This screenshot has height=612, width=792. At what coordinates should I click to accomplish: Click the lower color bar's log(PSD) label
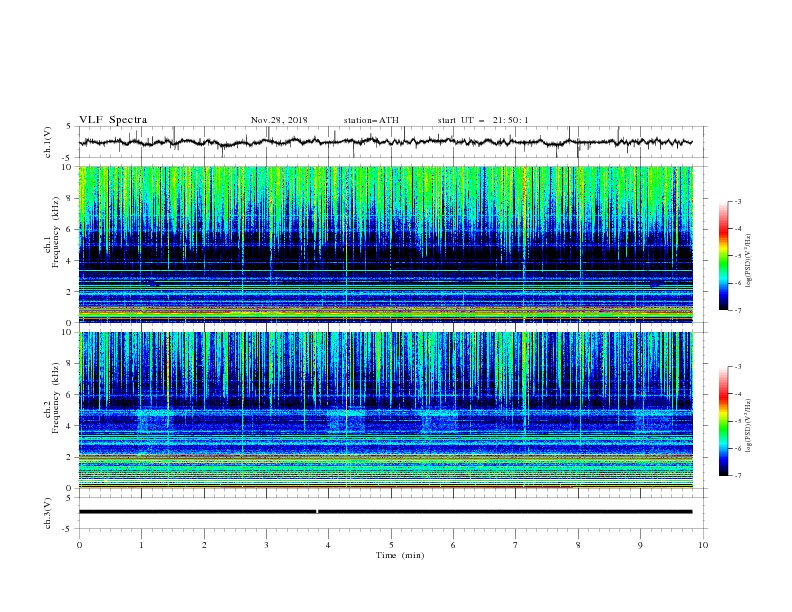(x=749, y=427)
